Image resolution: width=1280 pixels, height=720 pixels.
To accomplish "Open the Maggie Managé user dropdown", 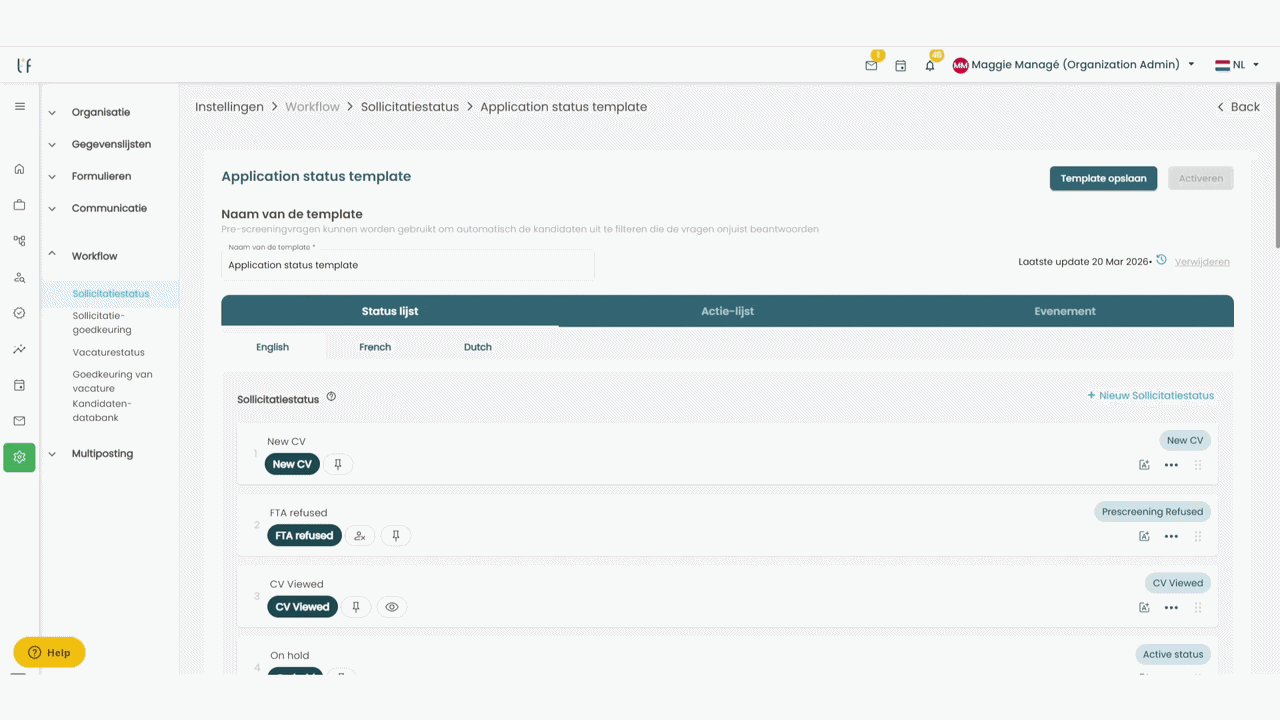I will click(x=1074, y=65).
